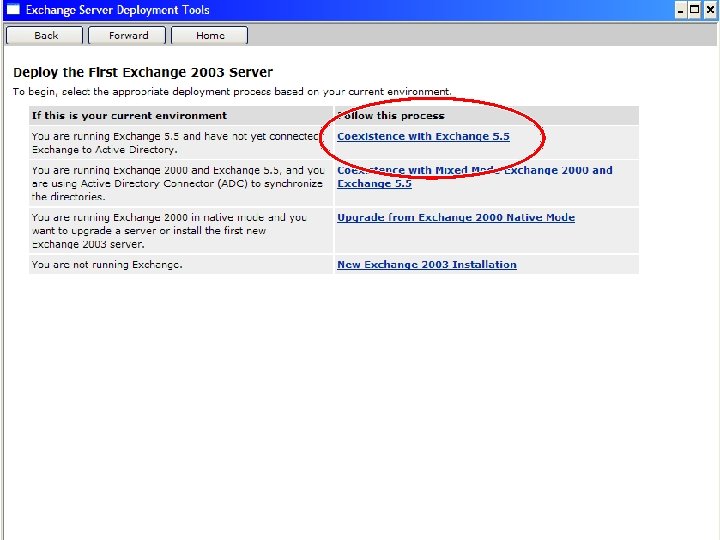Click text 'You are not running Exchange.'

[x=107, y=264]
